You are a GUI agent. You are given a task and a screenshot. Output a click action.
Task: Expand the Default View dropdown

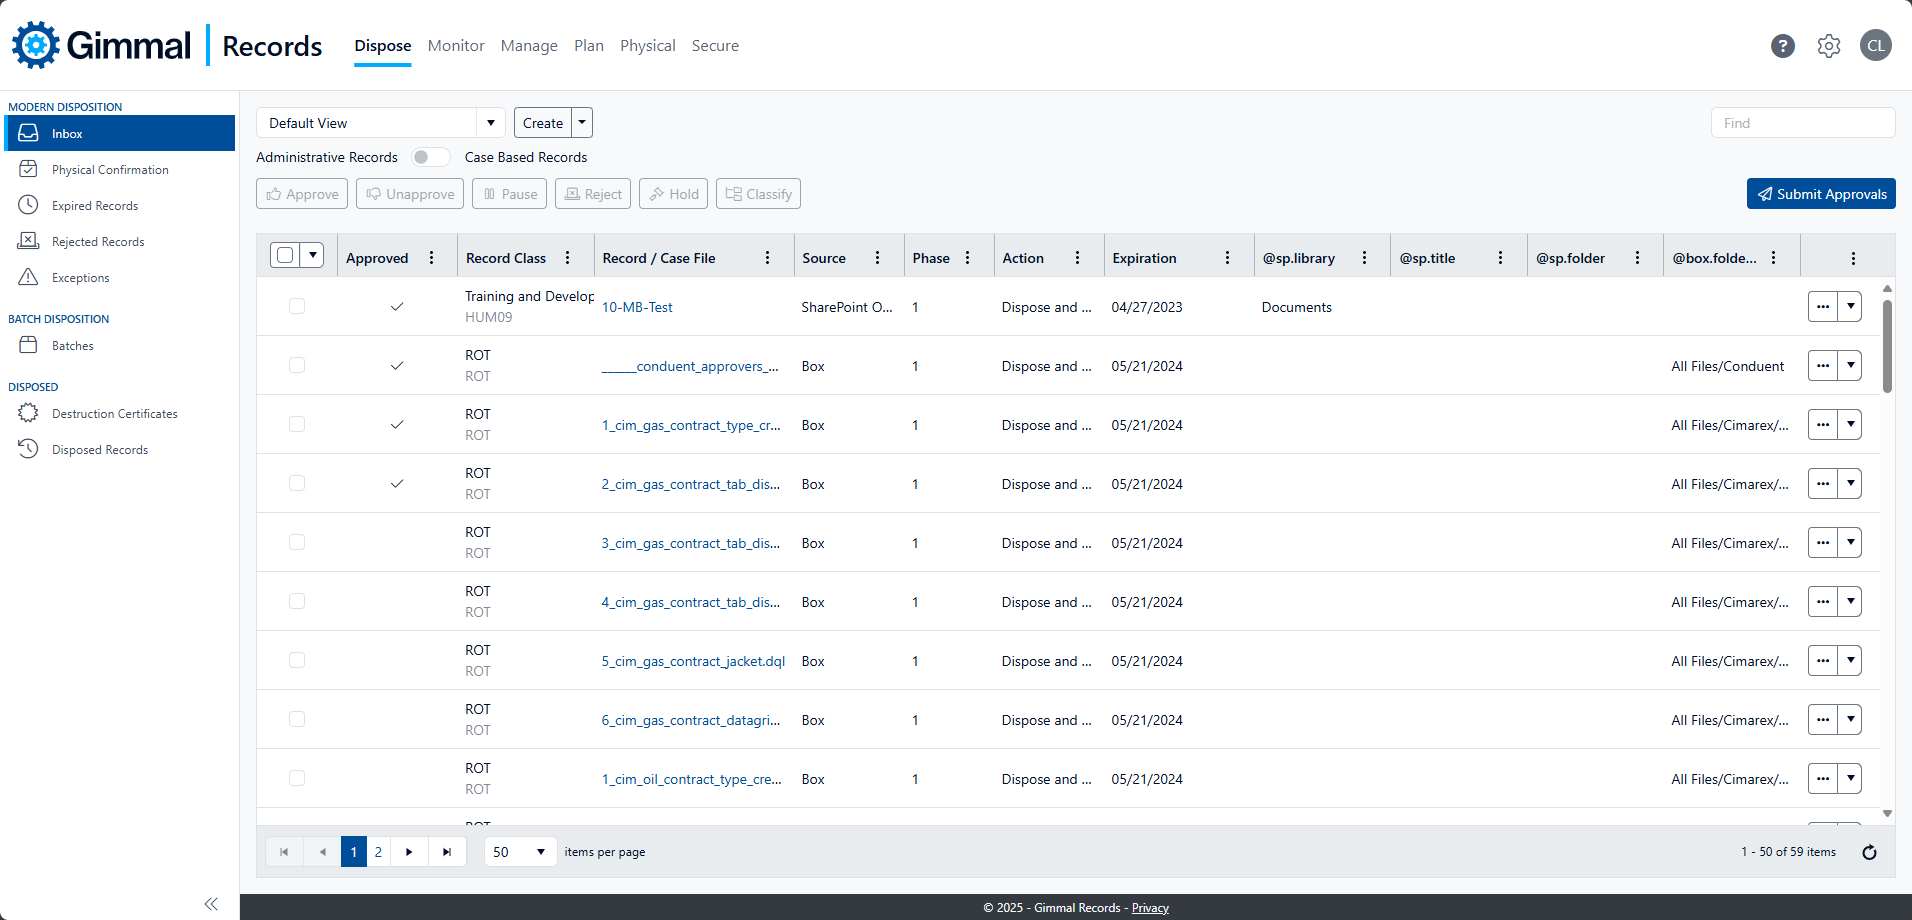tap(490, 123)
